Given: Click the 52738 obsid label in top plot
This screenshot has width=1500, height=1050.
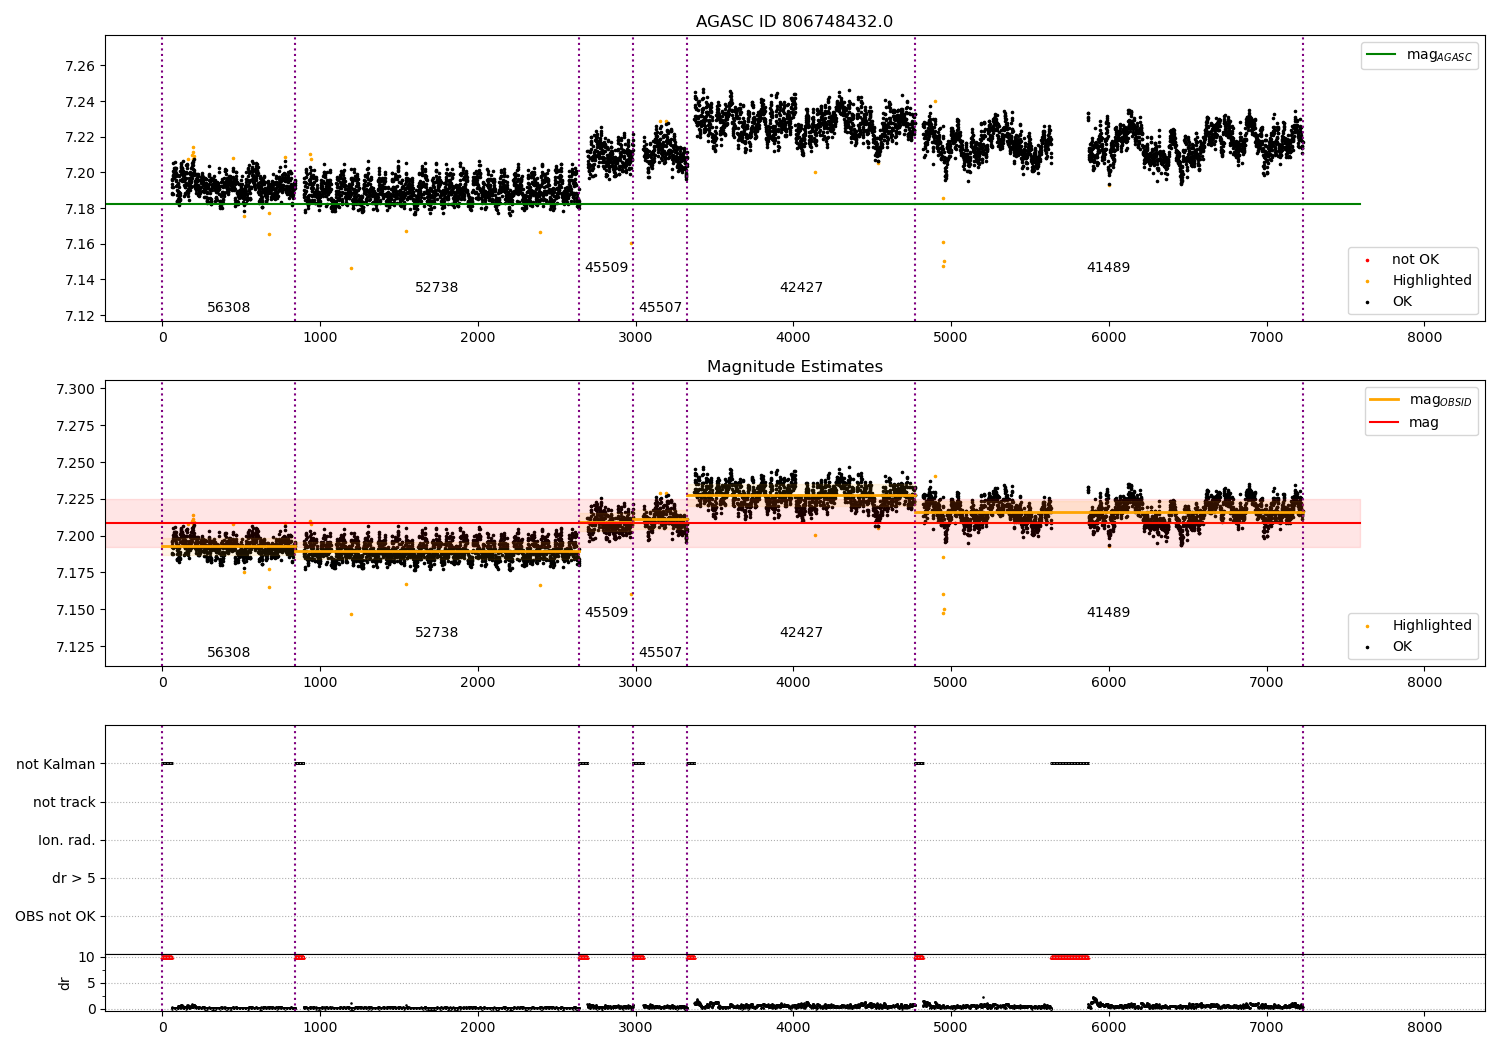Looking at the screenshot, I should pos(436,288).
